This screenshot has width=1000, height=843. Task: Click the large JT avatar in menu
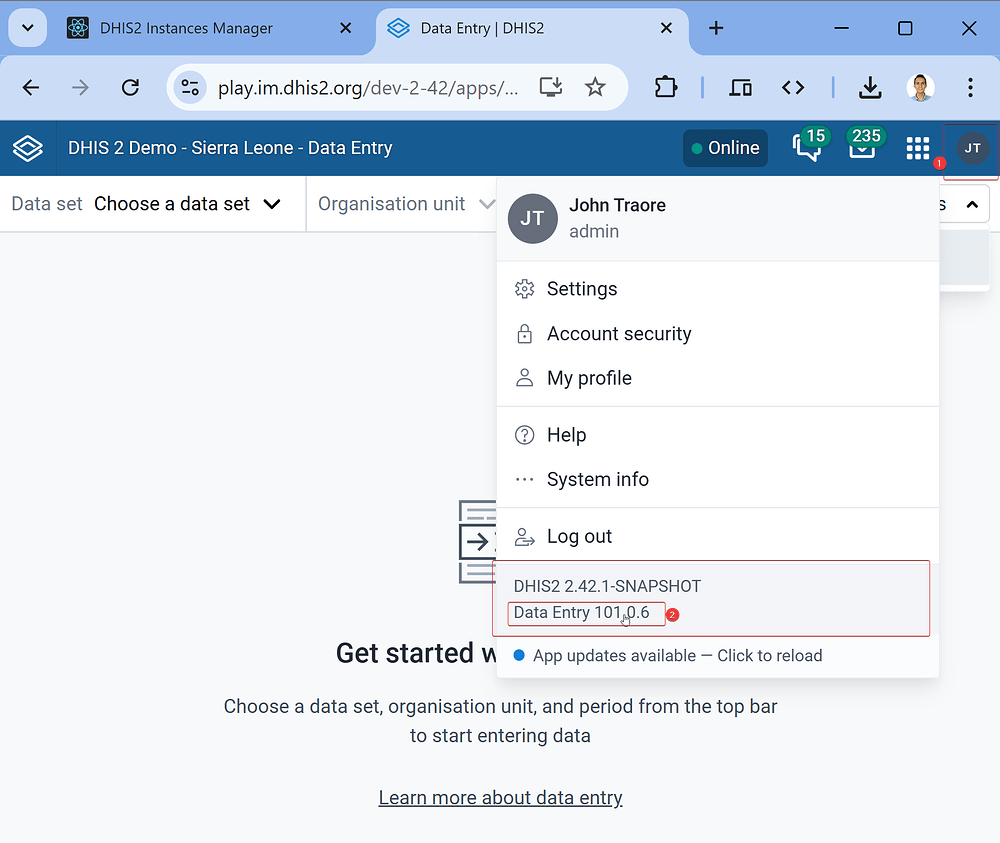533,219
